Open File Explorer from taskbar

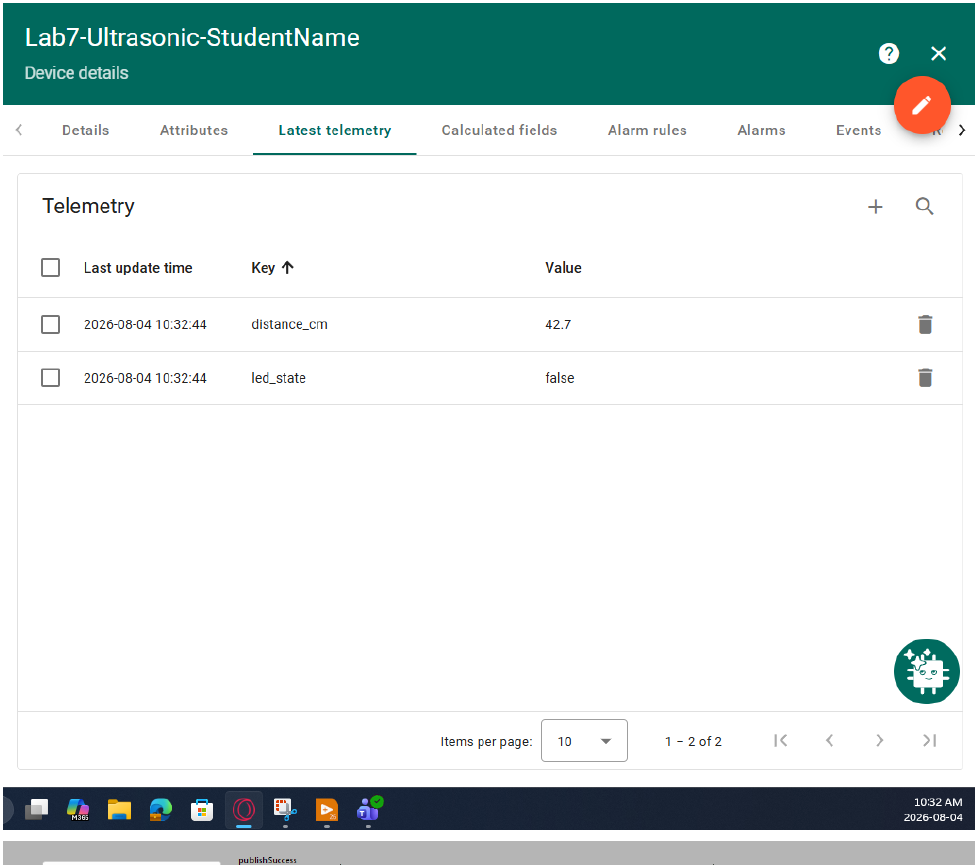[119, 809]
